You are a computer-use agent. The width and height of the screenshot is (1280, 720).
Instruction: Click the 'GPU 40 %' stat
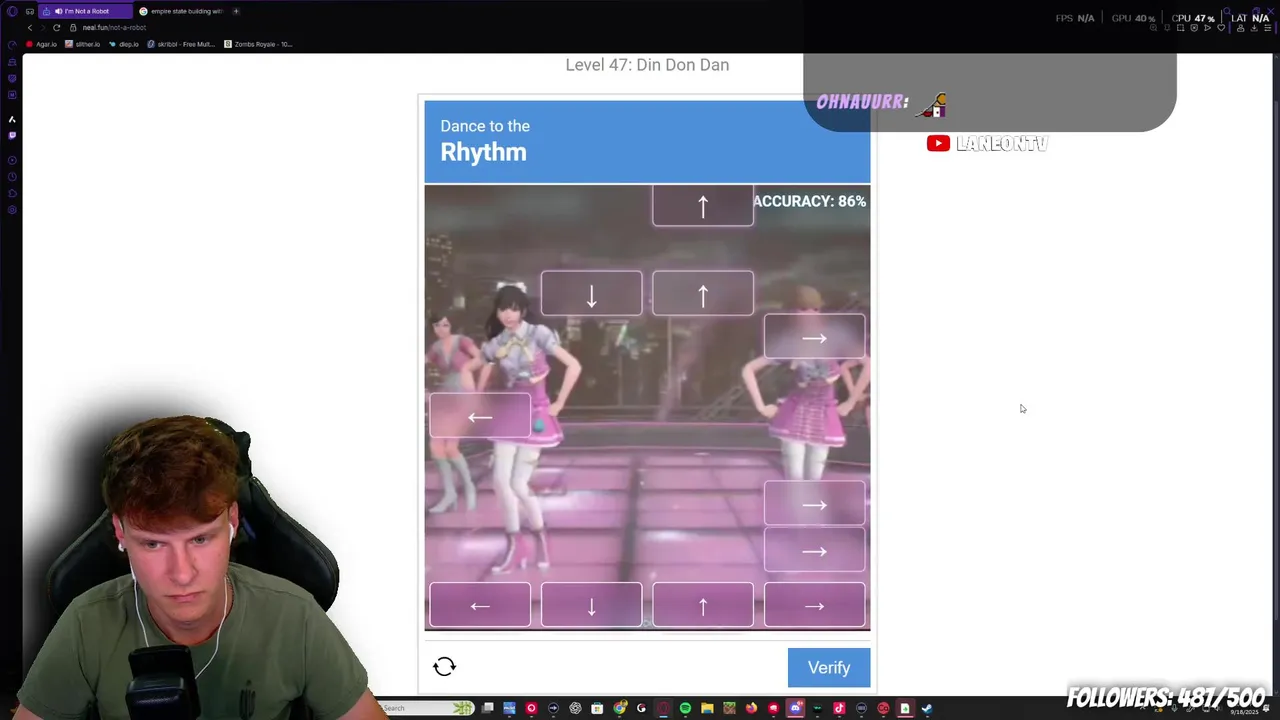pos(1134,18)
